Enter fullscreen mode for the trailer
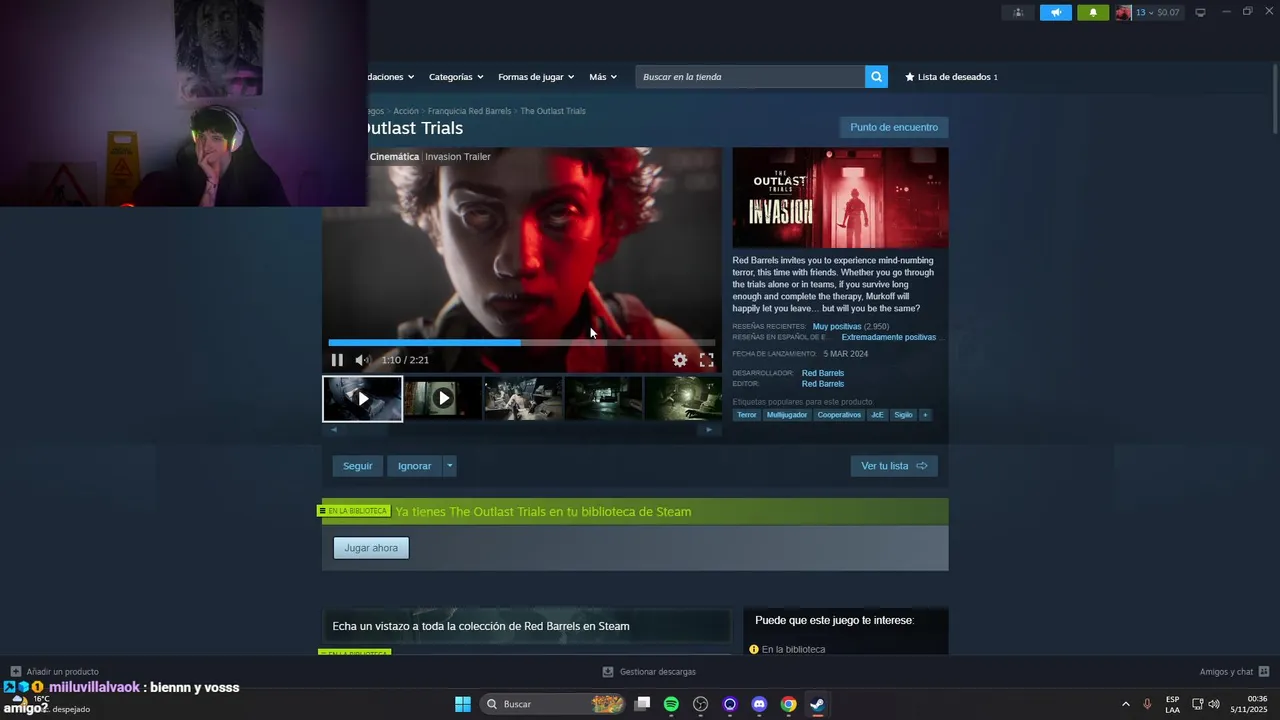This screenshot has height=720, width=1280. pyautogui.click(x=707, y=360)
